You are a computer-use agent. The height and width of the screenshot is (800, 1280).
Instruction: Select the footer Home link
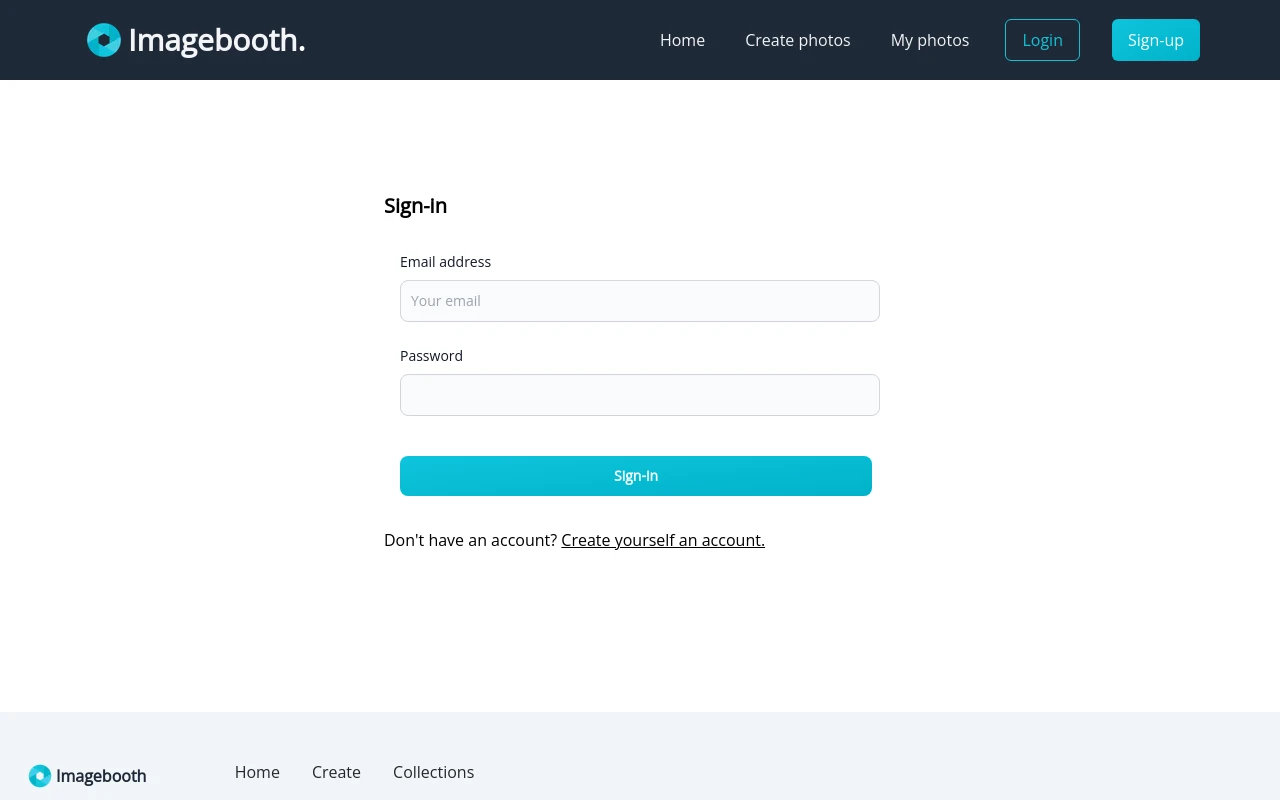pyautogui.click(x=257, y=772)
